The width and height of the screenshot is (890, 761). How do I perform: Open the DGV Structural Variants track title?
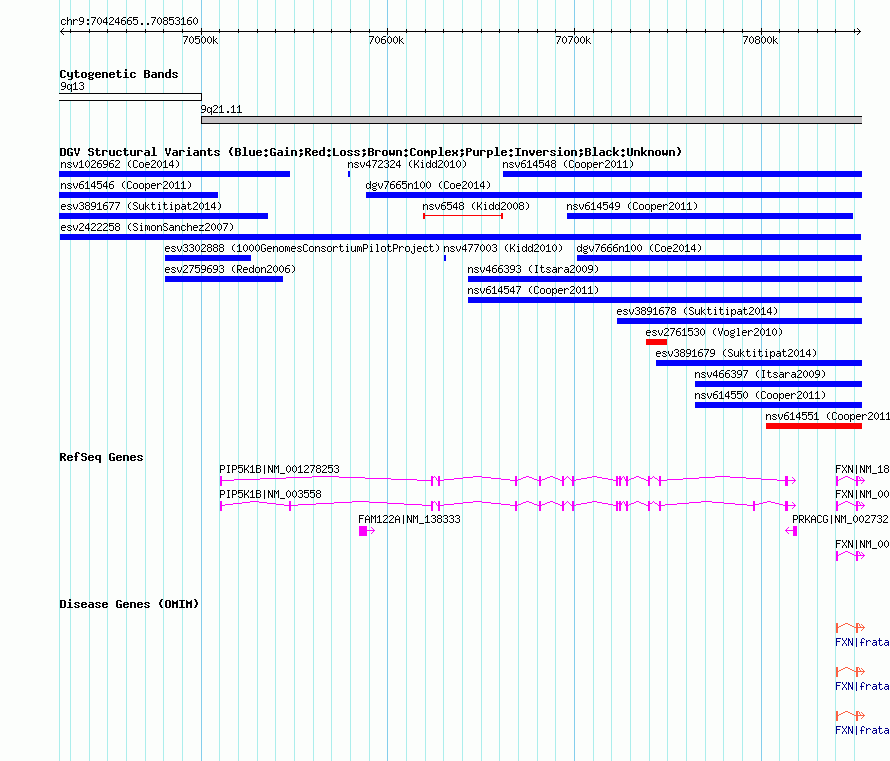(x=371, y=152)
